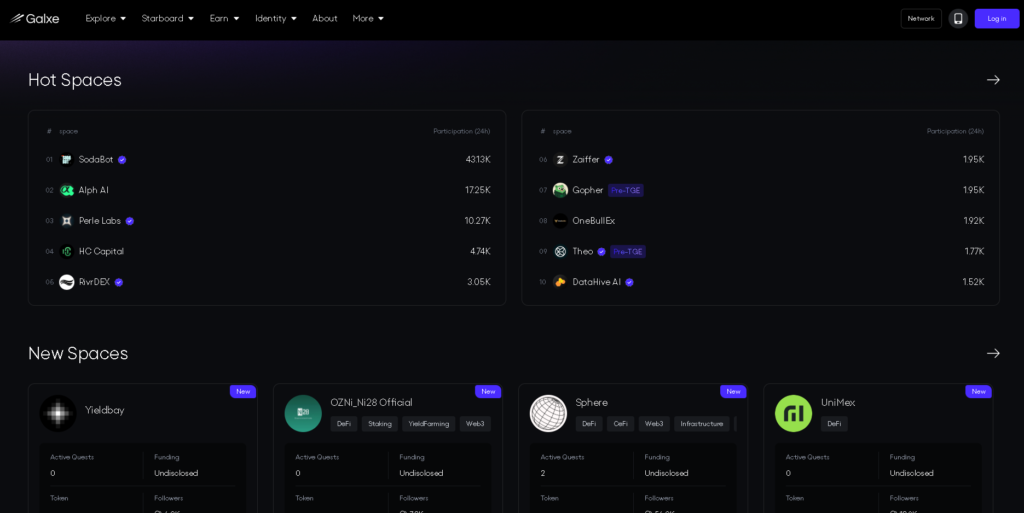Click Gopher's Pre-TGE badge
This screenshot has width=1024, height=513.
[x=626, y=190]
